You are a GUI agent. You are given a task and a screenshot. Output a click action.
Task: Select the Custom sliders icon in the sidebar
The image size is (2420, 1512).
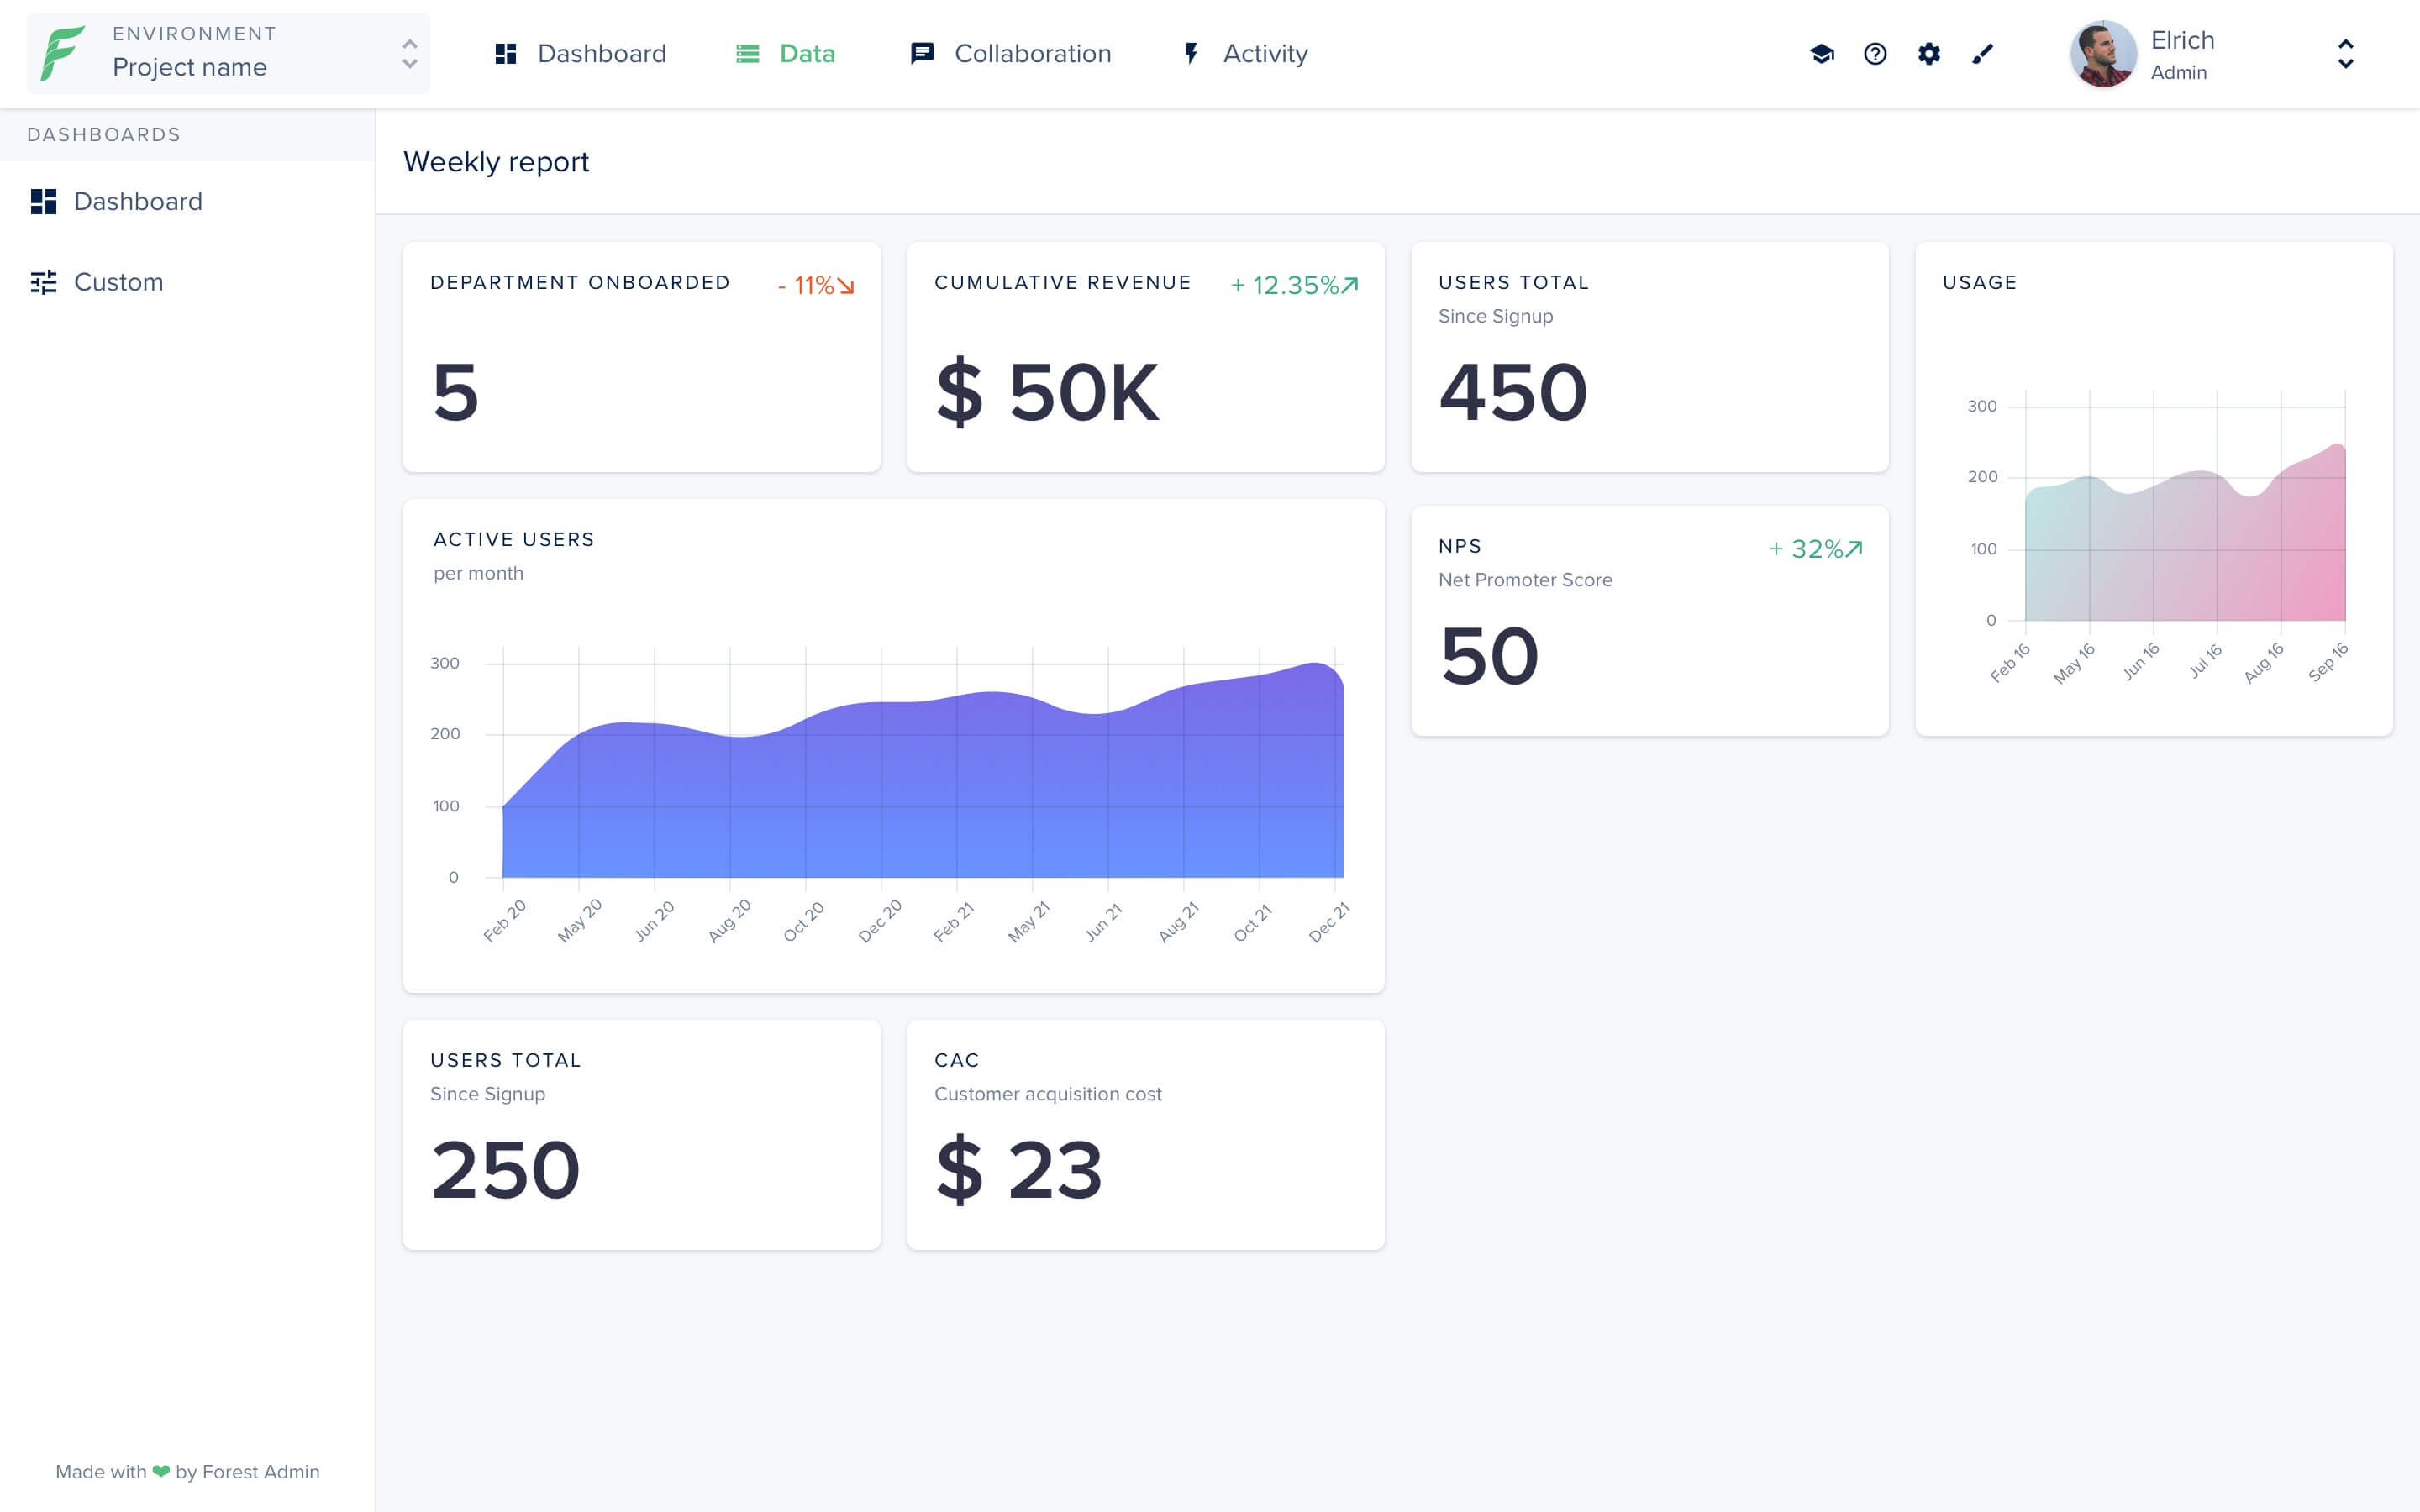click(44, 282)
